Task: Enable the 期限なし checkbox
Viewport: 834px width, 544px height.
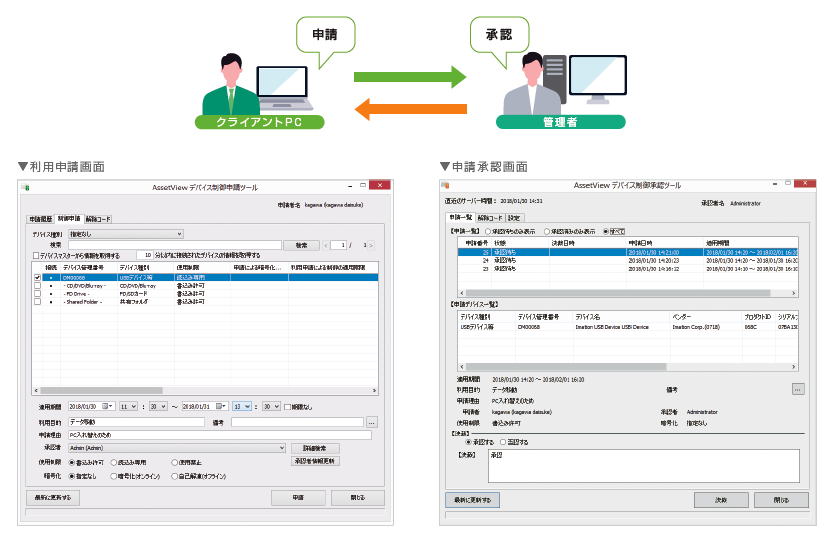Action: [x=287, y=407]
